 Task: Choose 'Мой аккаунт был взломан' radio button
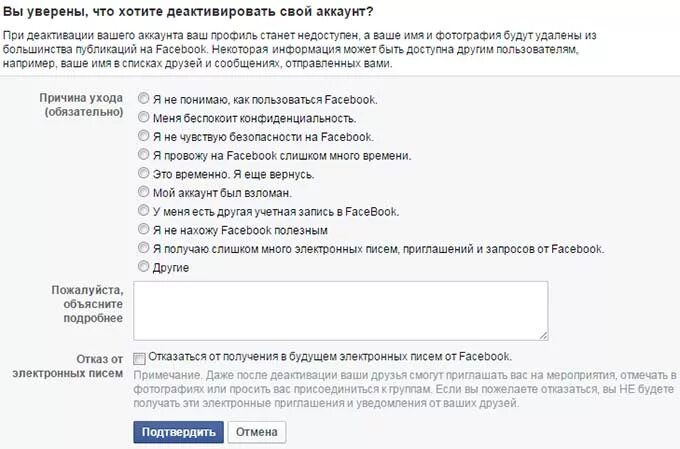coord(143,192)
